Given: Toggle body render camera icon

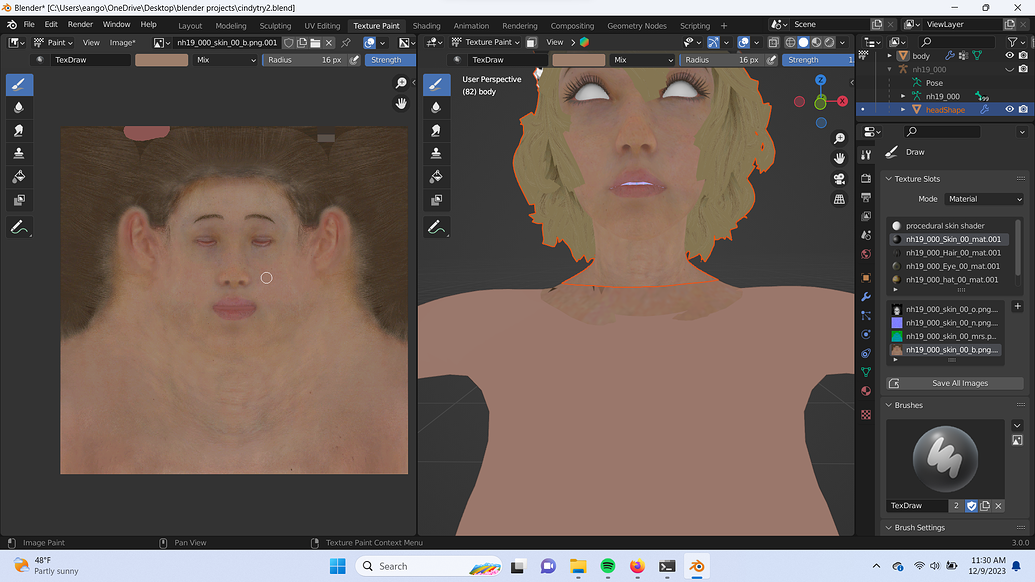Looking at the screenshot, I should 1023,55.
